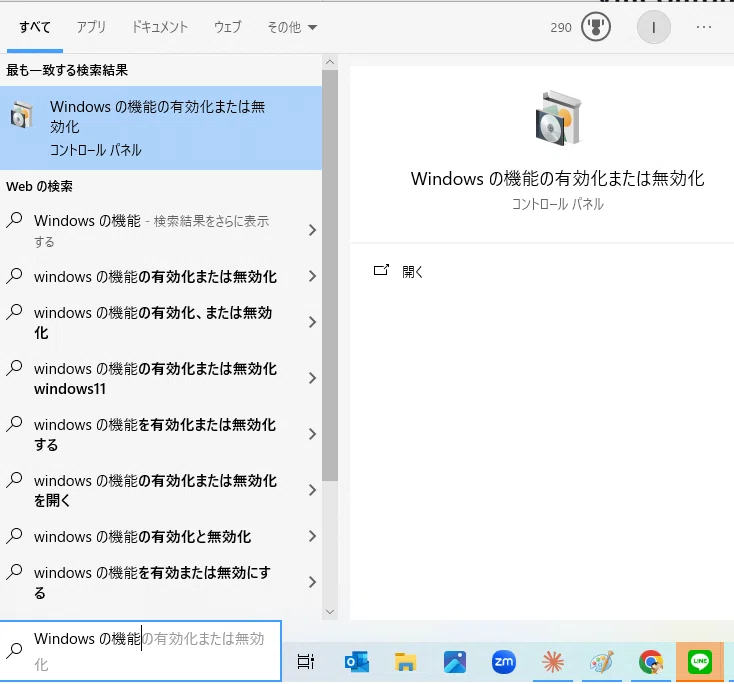The width and height of the screenshot is (734, 684).
Task: Open the その他 dropdown
Action: point(292,27)
